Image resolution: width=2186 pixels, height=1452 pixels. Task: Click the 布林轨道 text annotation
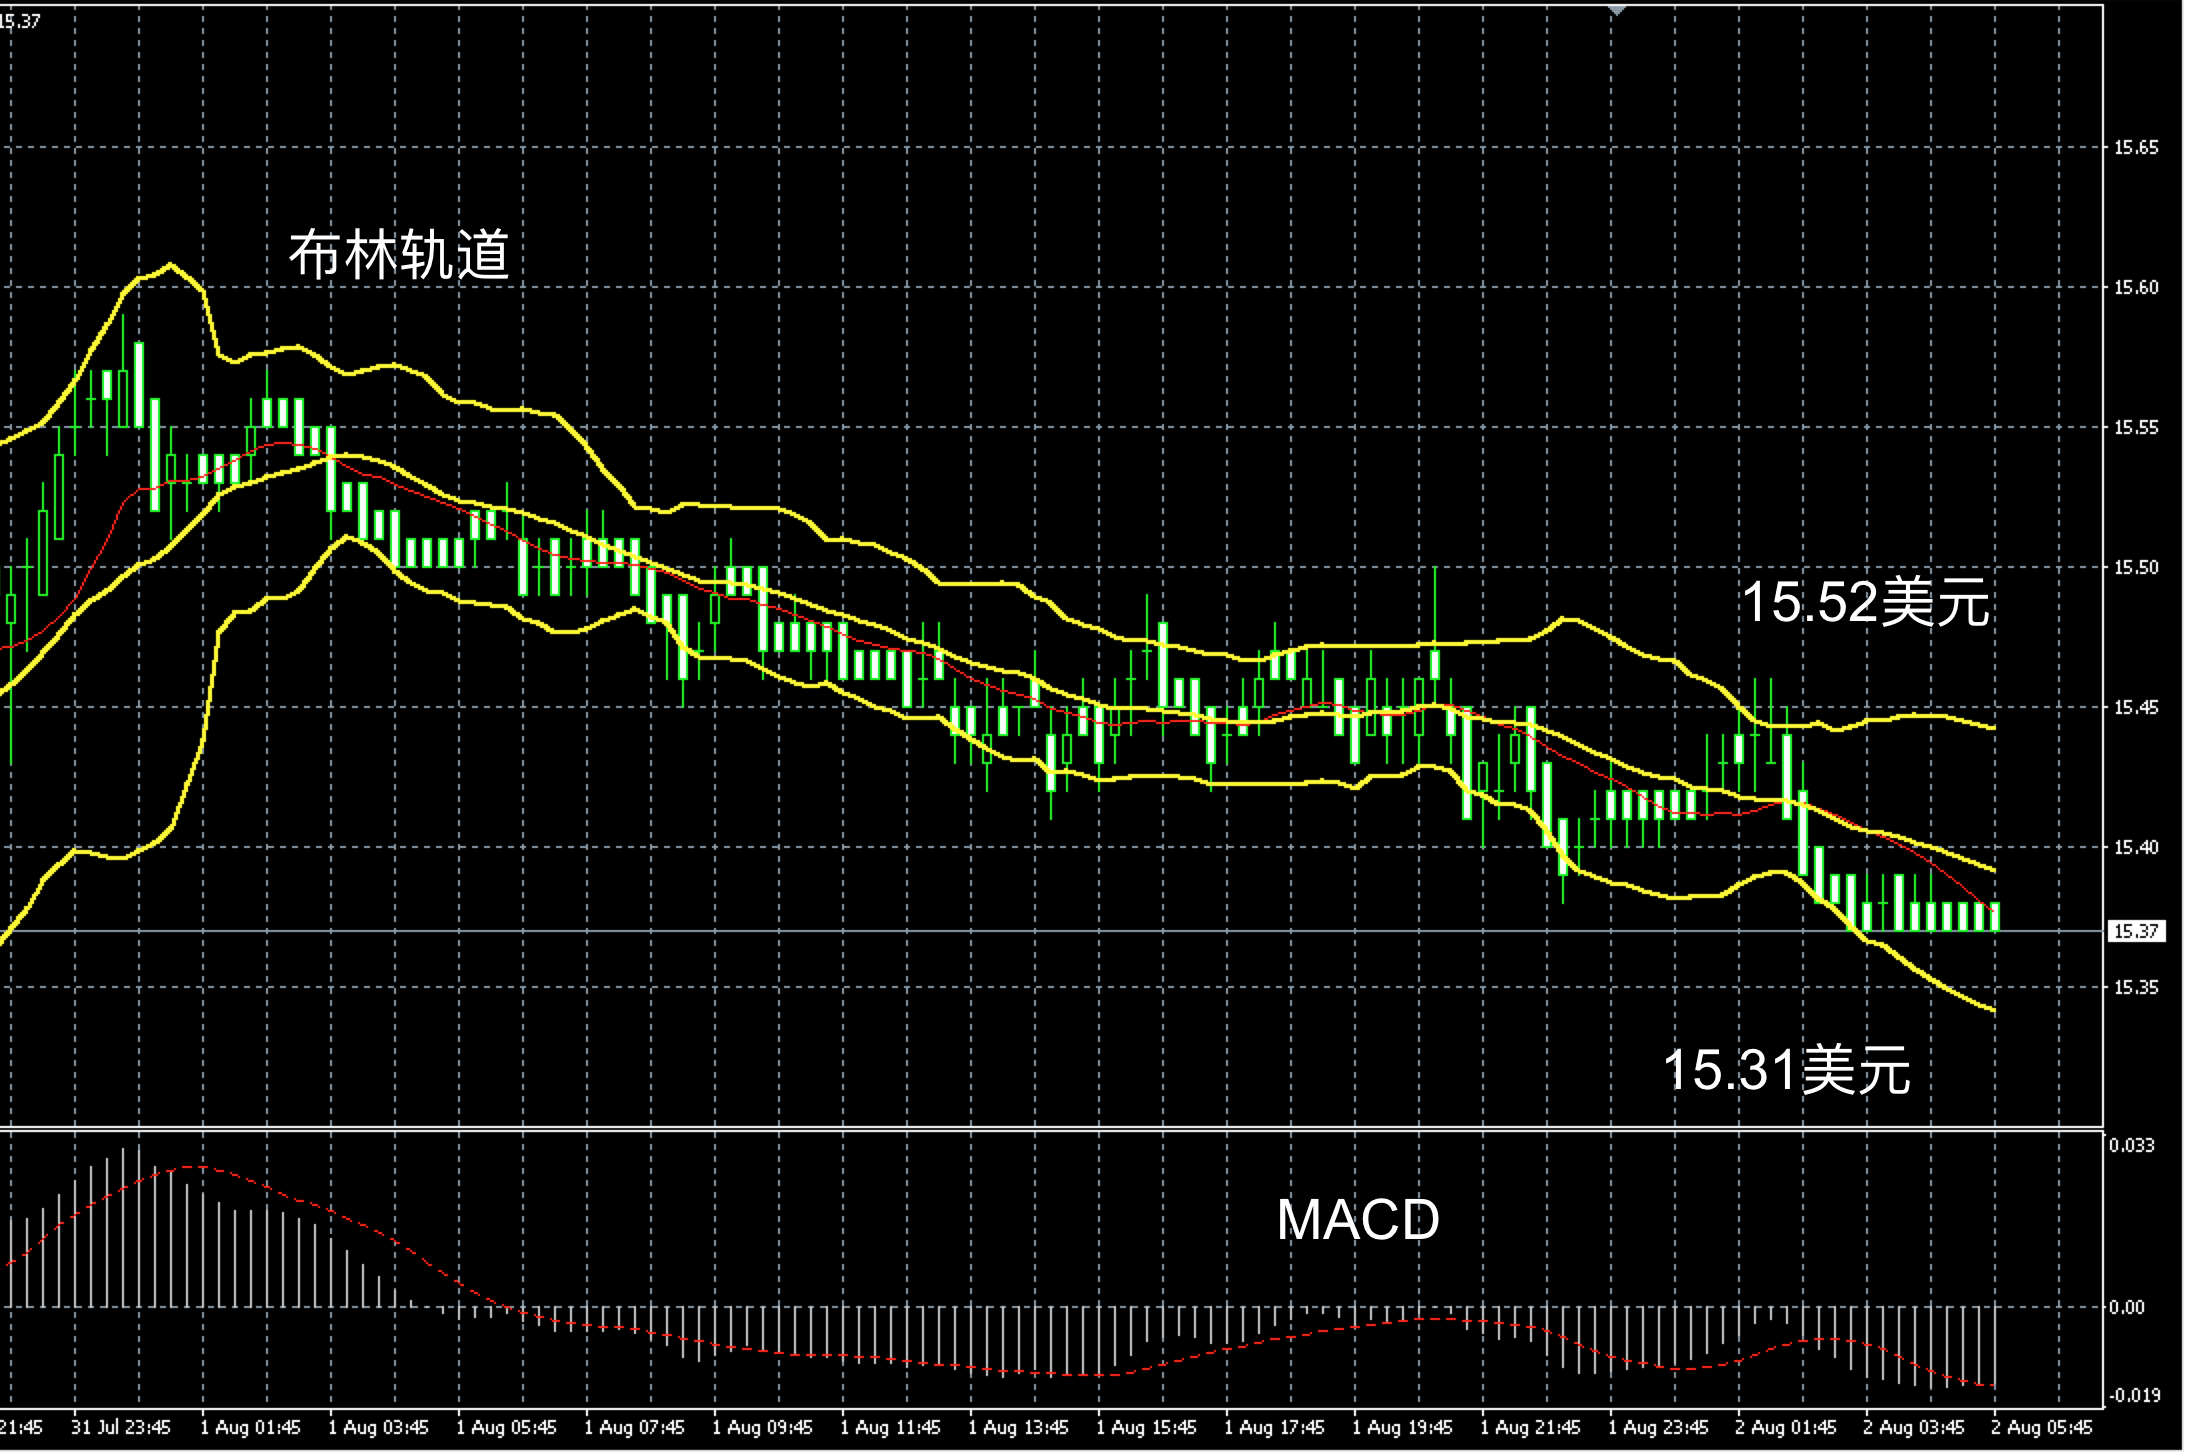point(399,254)
